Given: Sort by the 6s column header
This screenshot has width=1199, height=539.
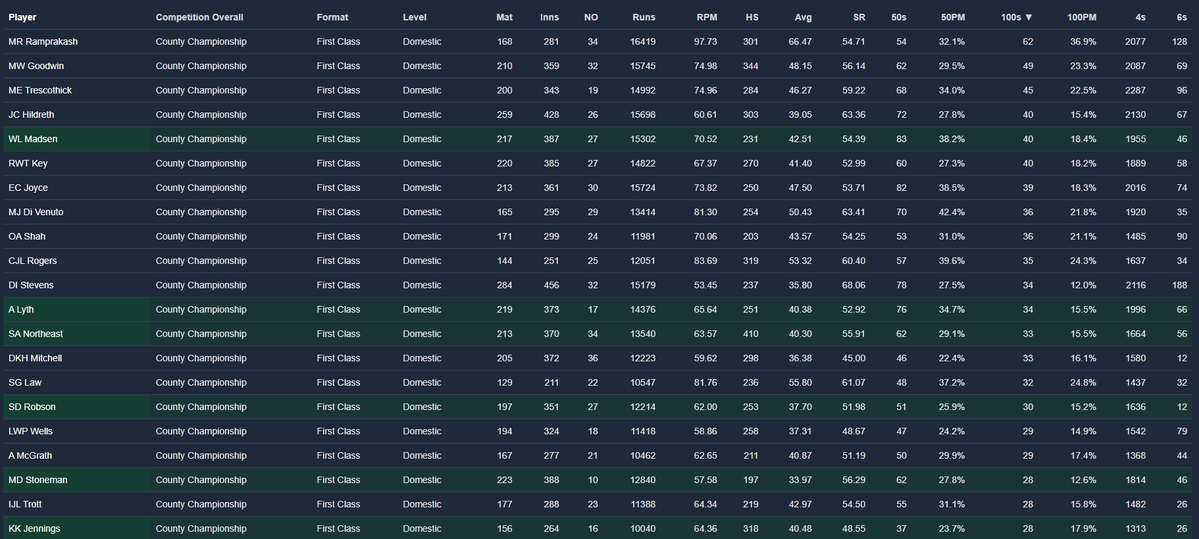Looking at the screenshot, I should pyautogui.click(x=1182, y=17).
